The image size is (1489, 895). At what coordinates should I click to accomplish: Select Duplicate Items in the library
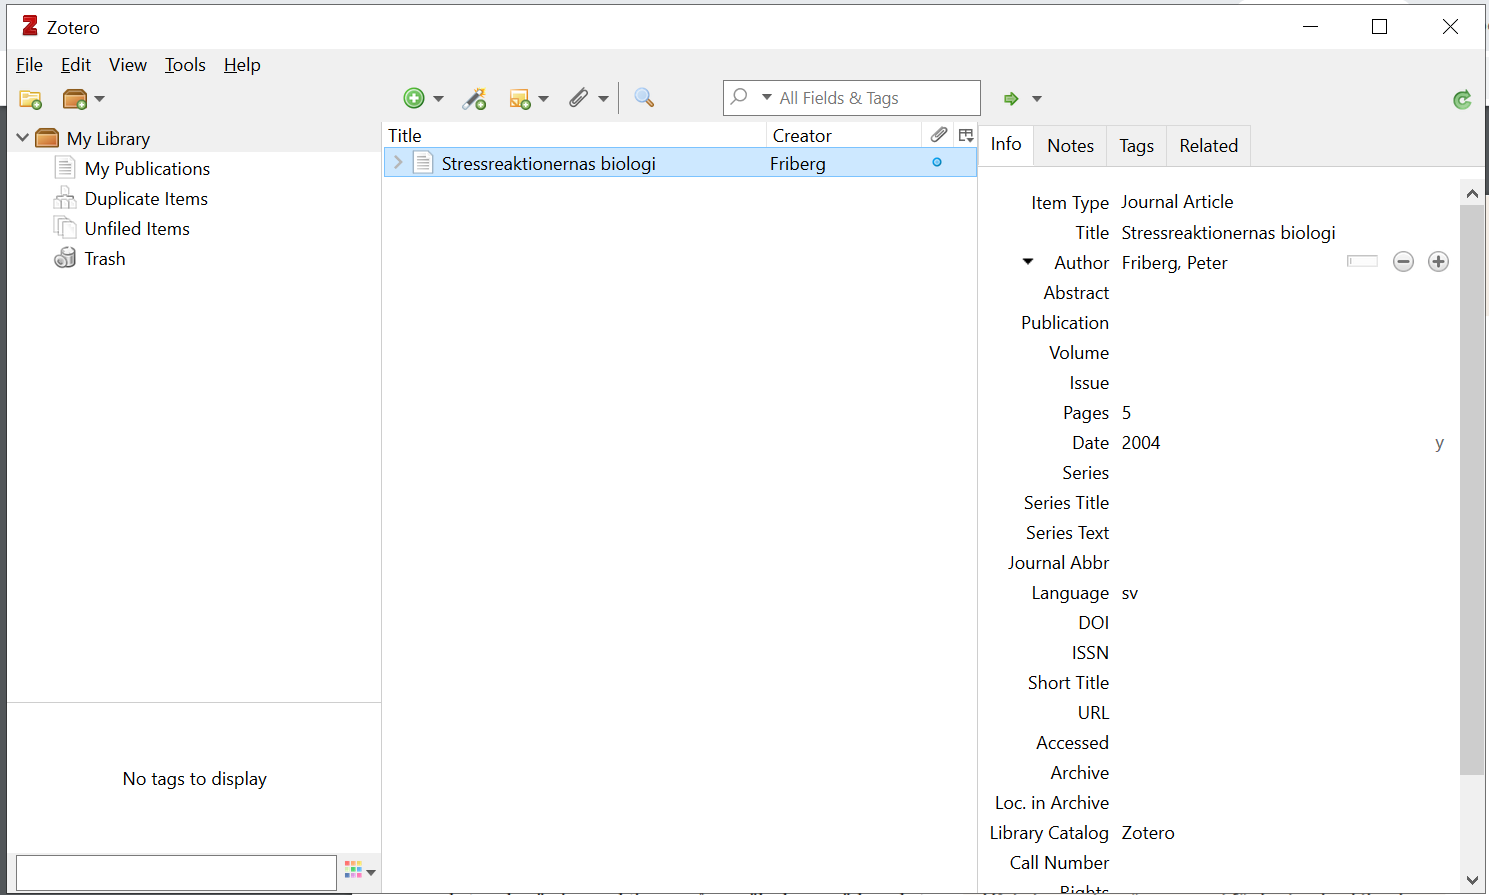tap(146, 199)
